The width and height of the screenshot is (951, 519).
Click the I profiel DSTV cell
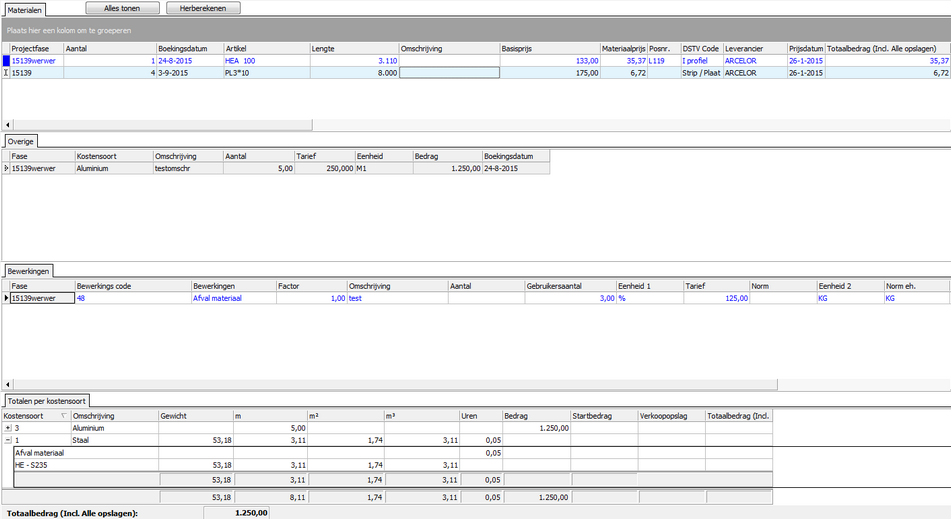[702, 61]
